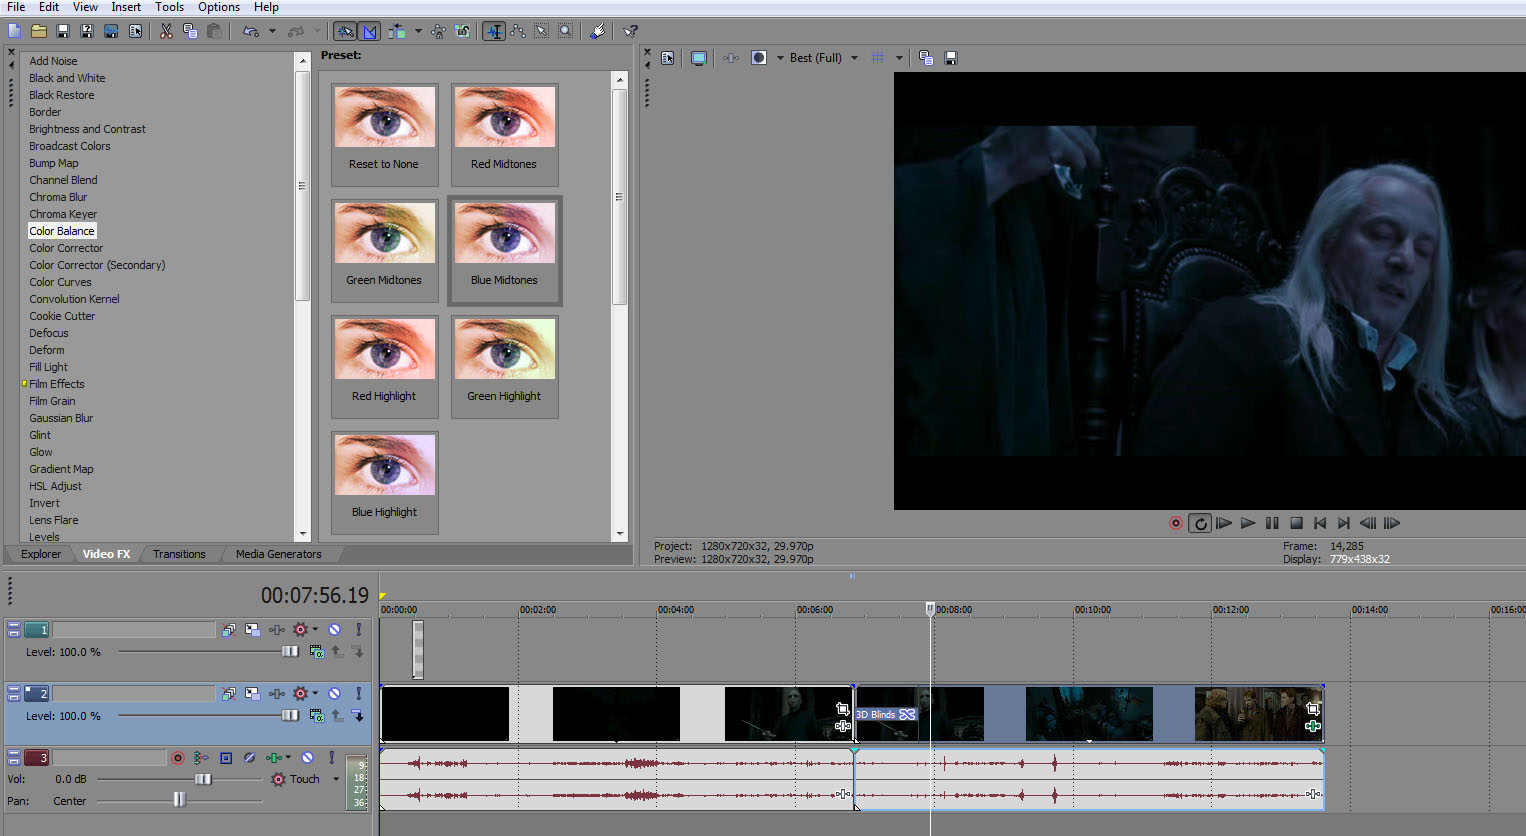Open Project Video Properties in the preview toolbar

668,58
